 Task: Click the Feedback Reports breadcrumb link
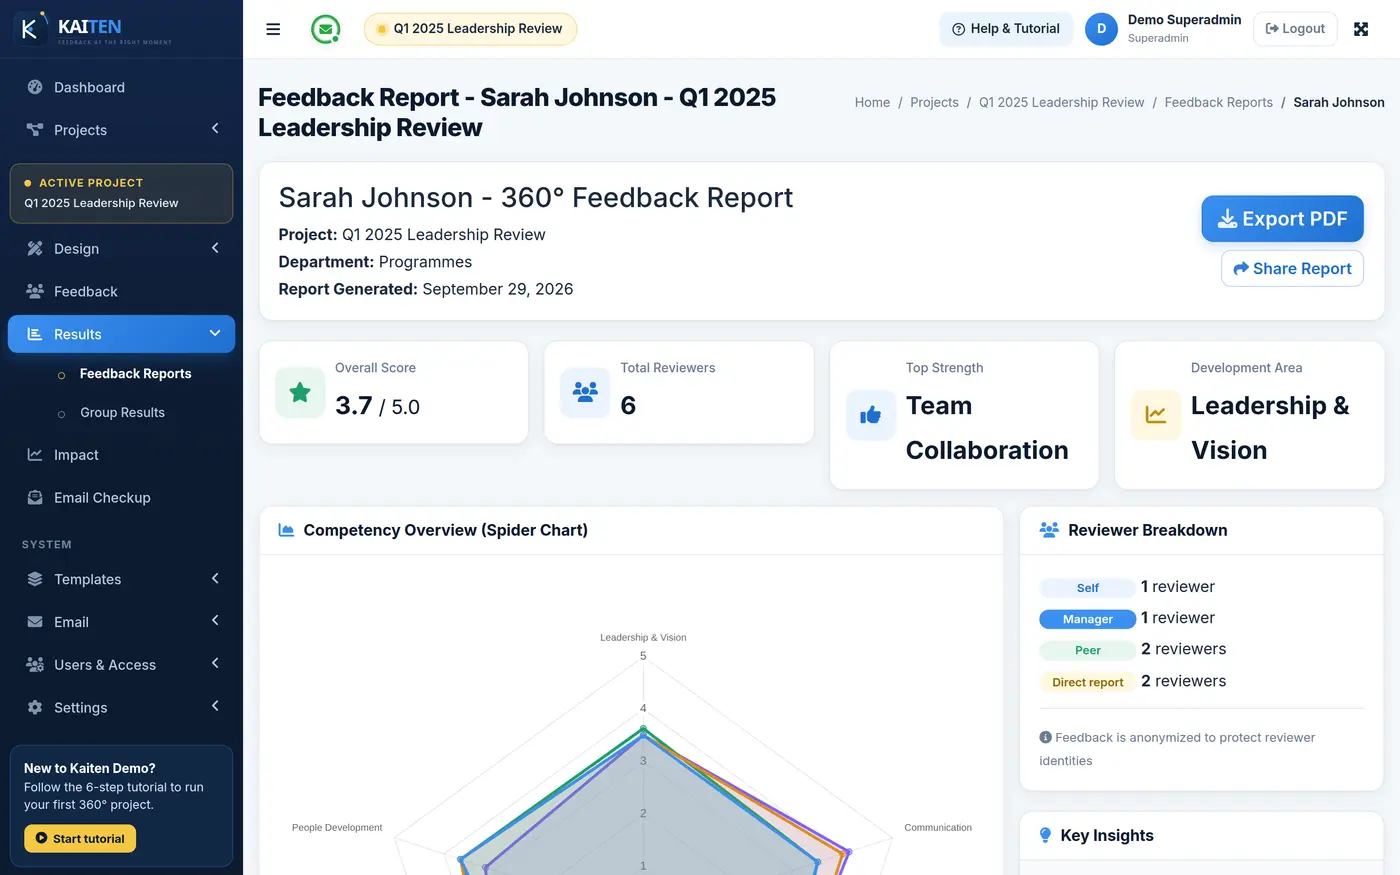1219,102
